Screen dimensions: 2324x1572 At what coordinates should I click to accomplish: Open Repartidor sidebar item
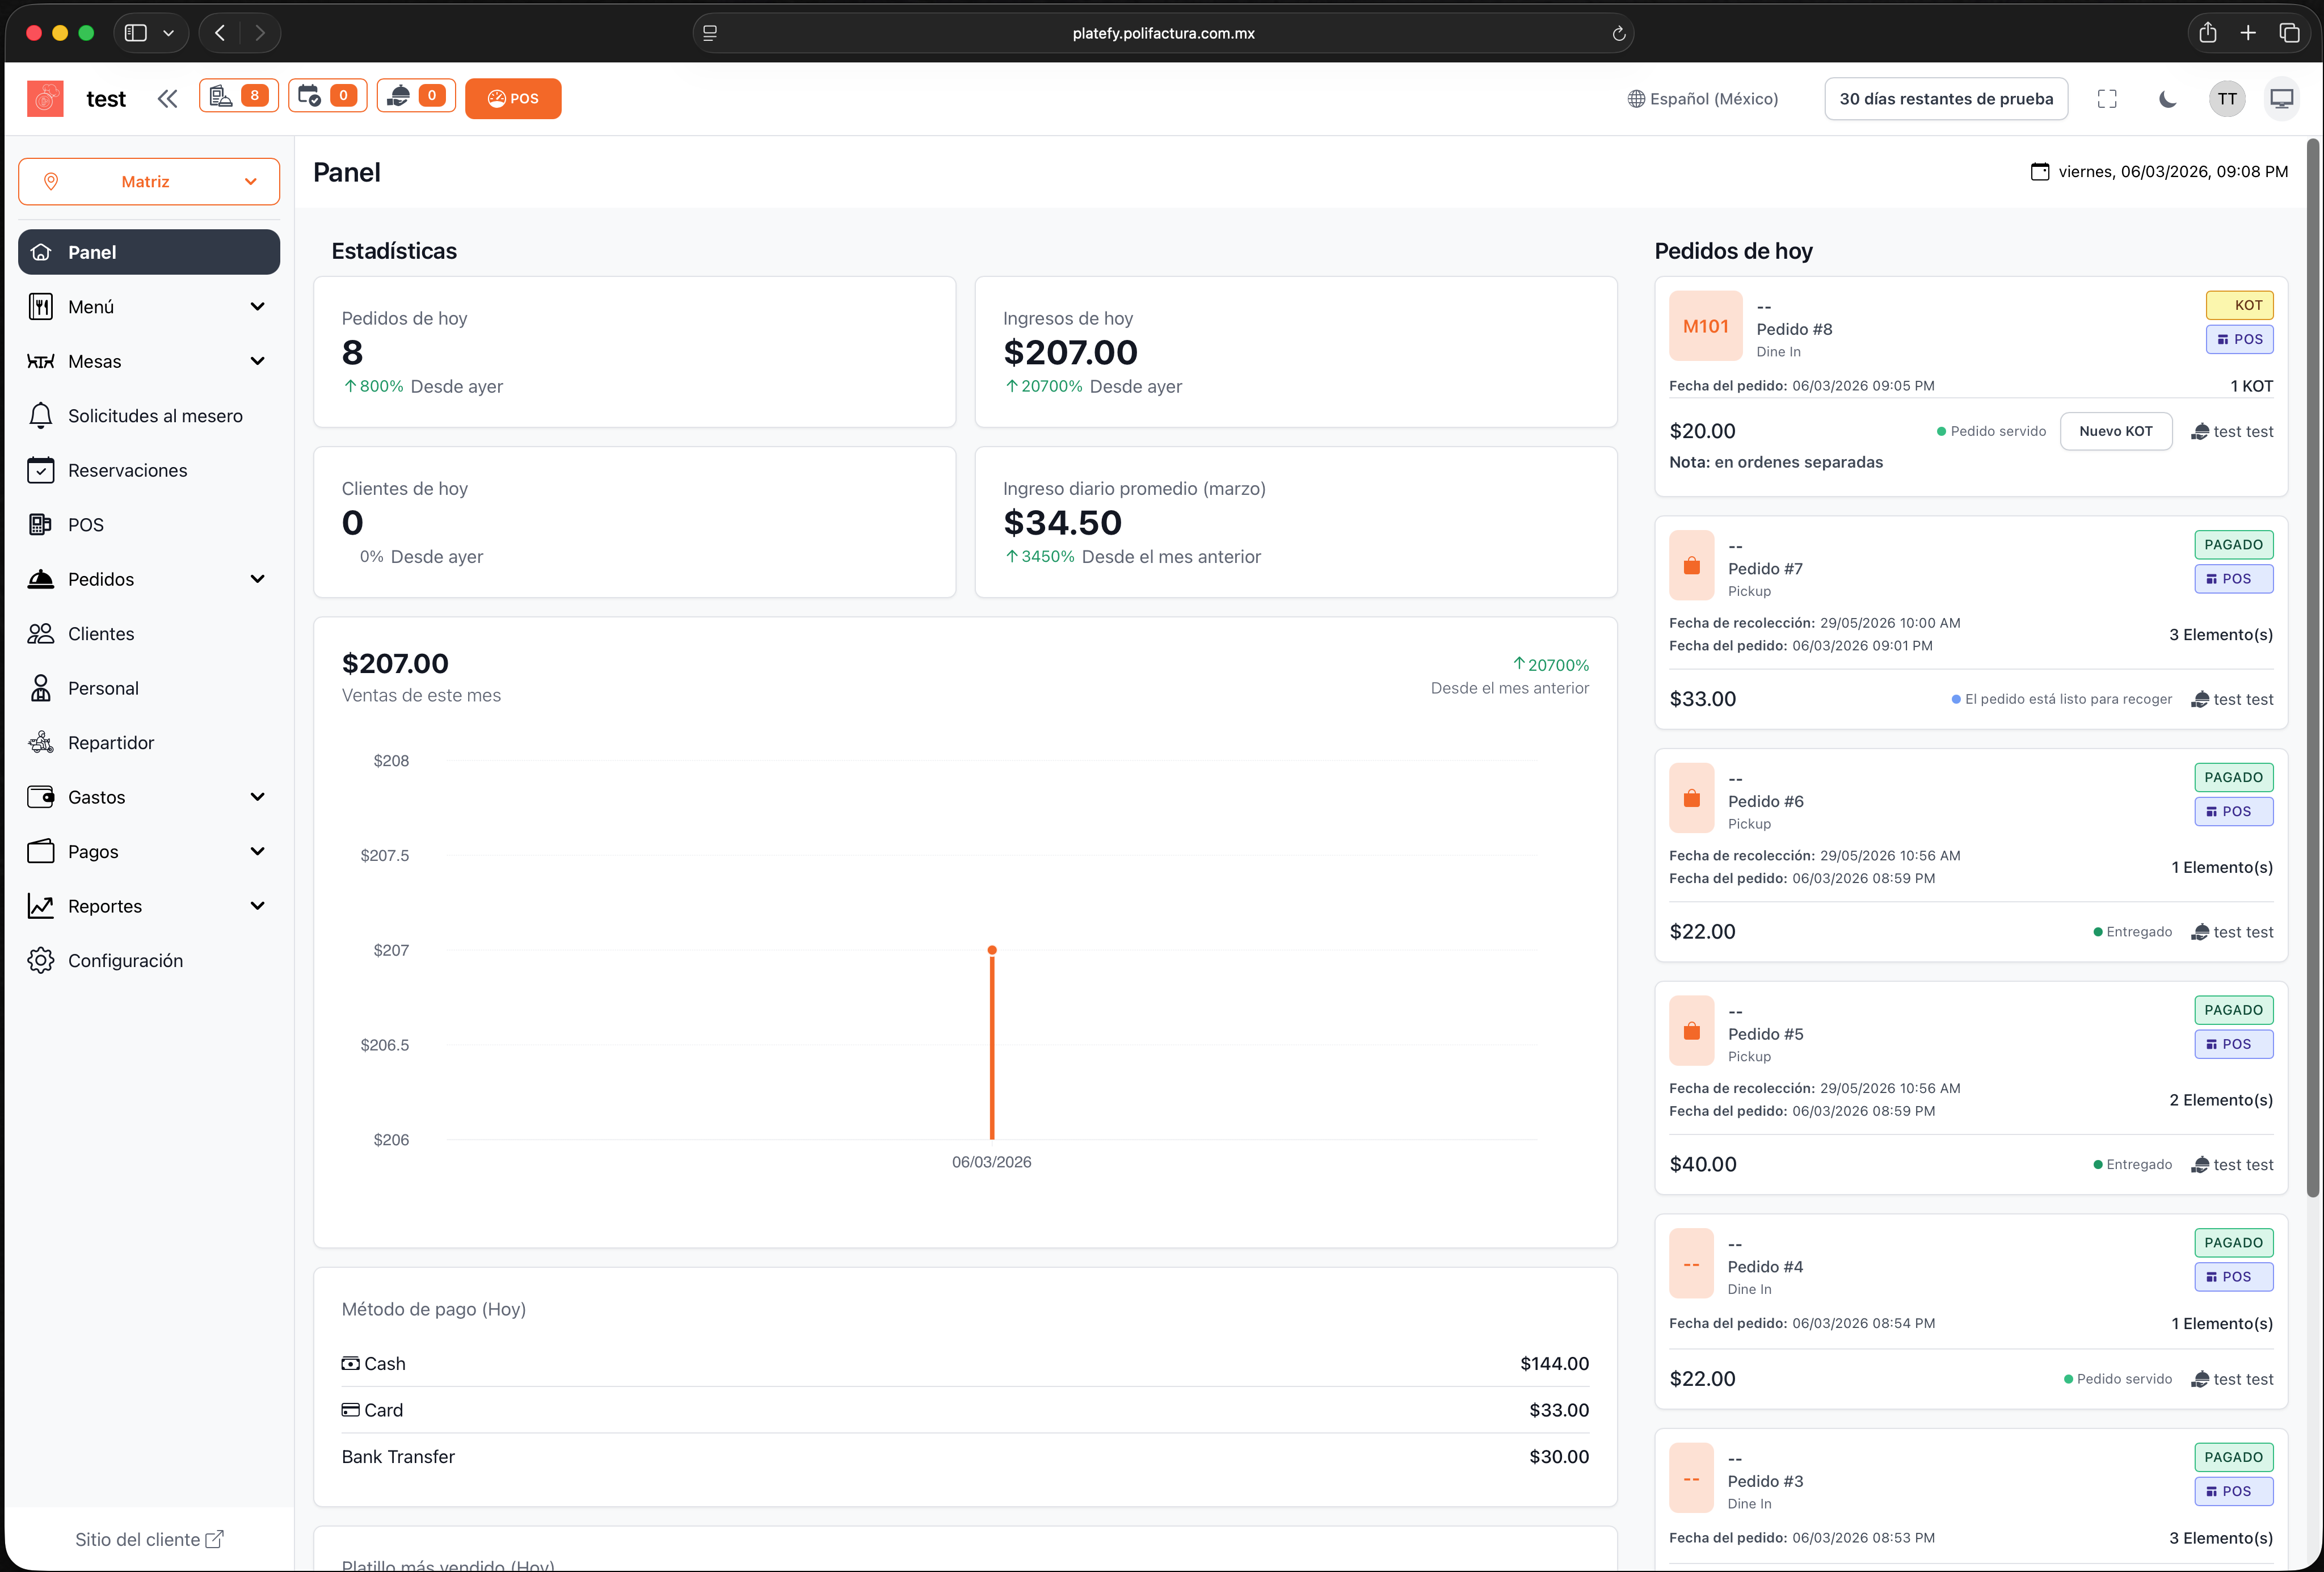coord(111,743)
